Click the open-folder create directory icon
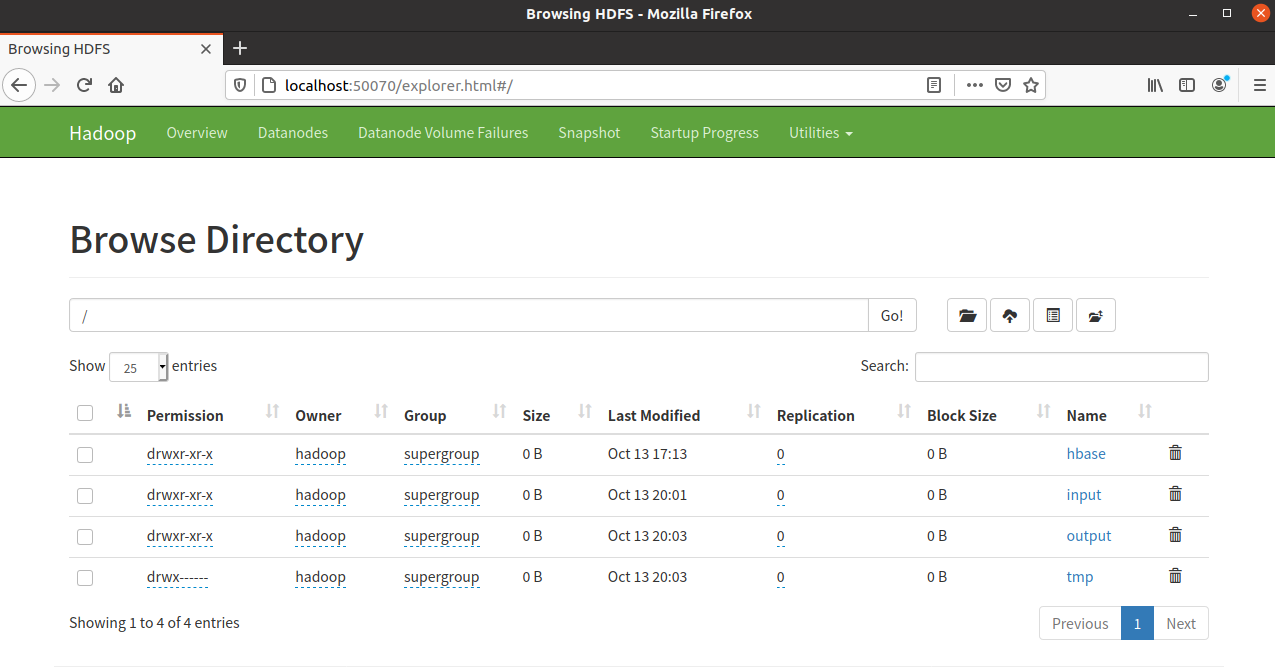This screenshot has height=672, width=1275. click(x=967, y=316)
